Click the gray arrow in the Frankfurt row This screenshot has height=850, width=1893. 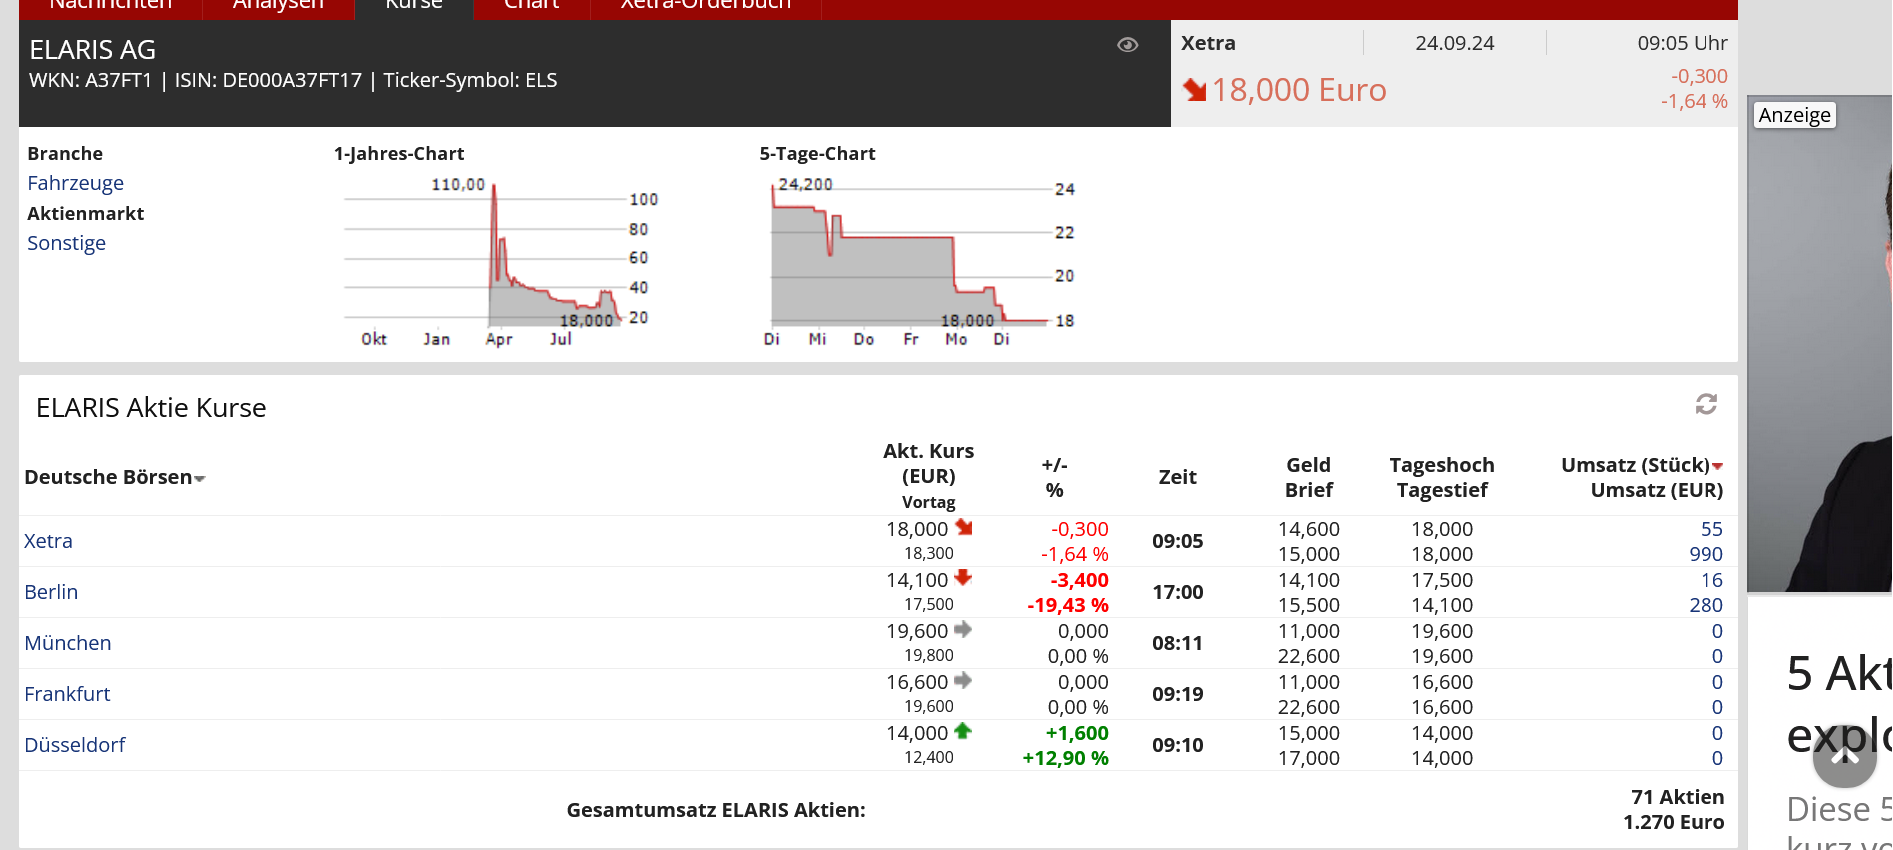click(963, 681)
